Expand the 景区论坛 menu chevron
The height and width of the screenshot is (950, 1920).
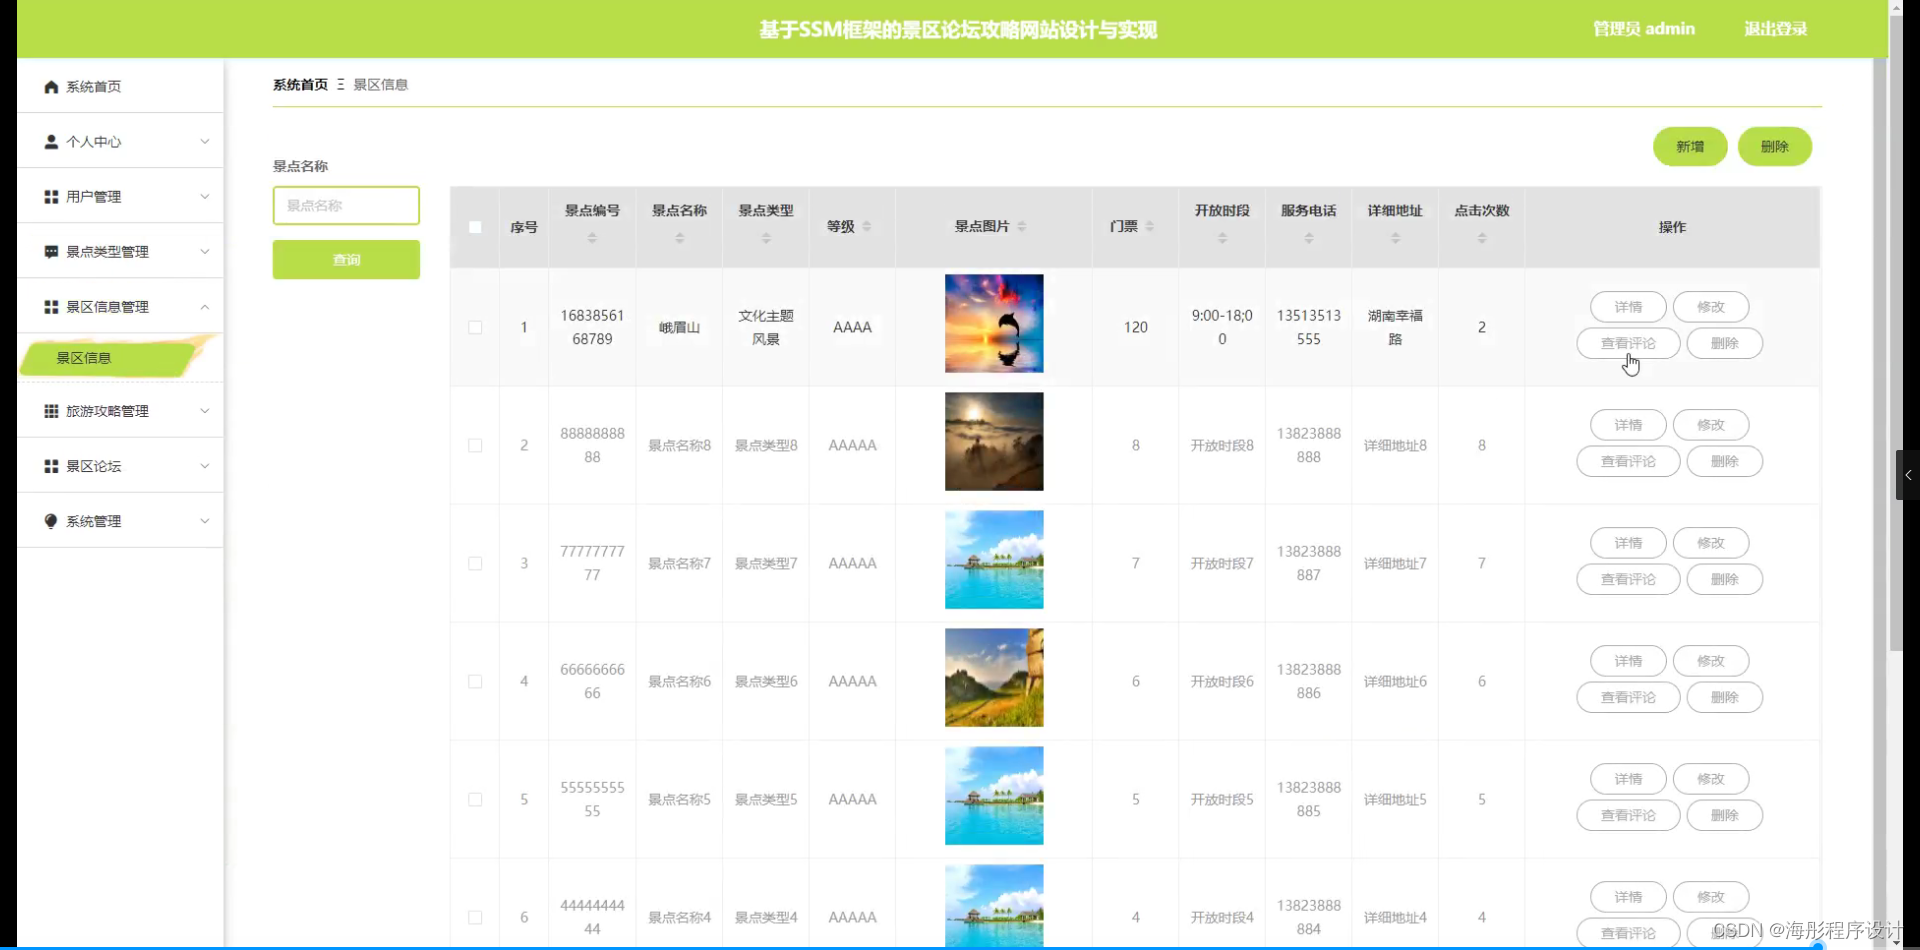click(204, 466)
